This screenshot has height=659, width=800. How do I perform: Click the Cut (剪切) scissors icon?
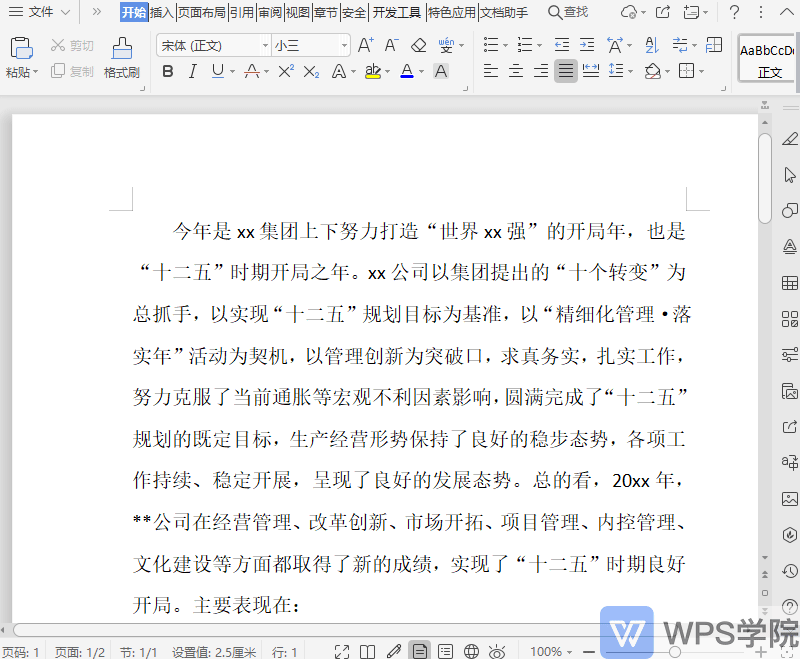58,45
